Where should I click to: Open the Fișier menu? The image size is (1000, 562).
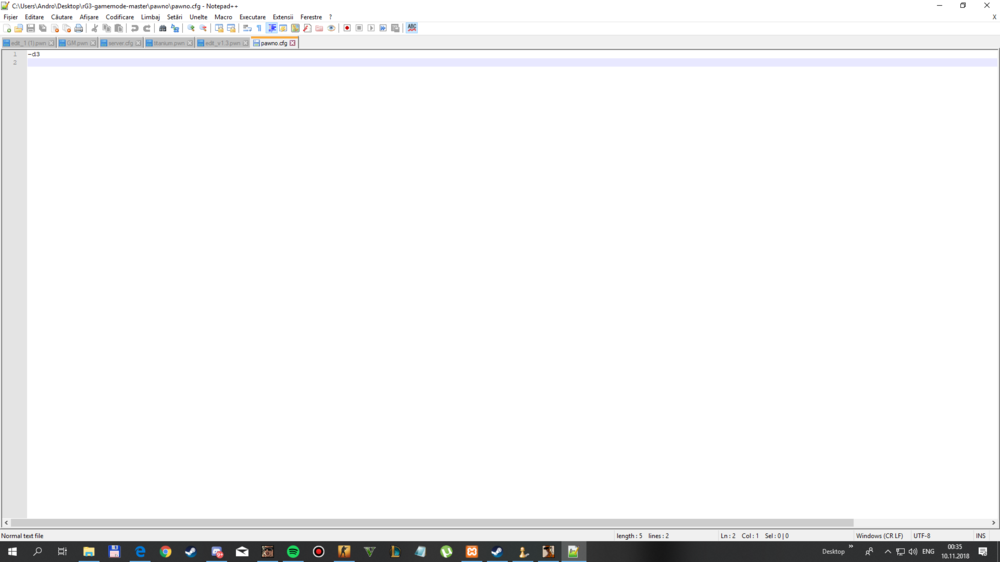click(x=11, y=17)
